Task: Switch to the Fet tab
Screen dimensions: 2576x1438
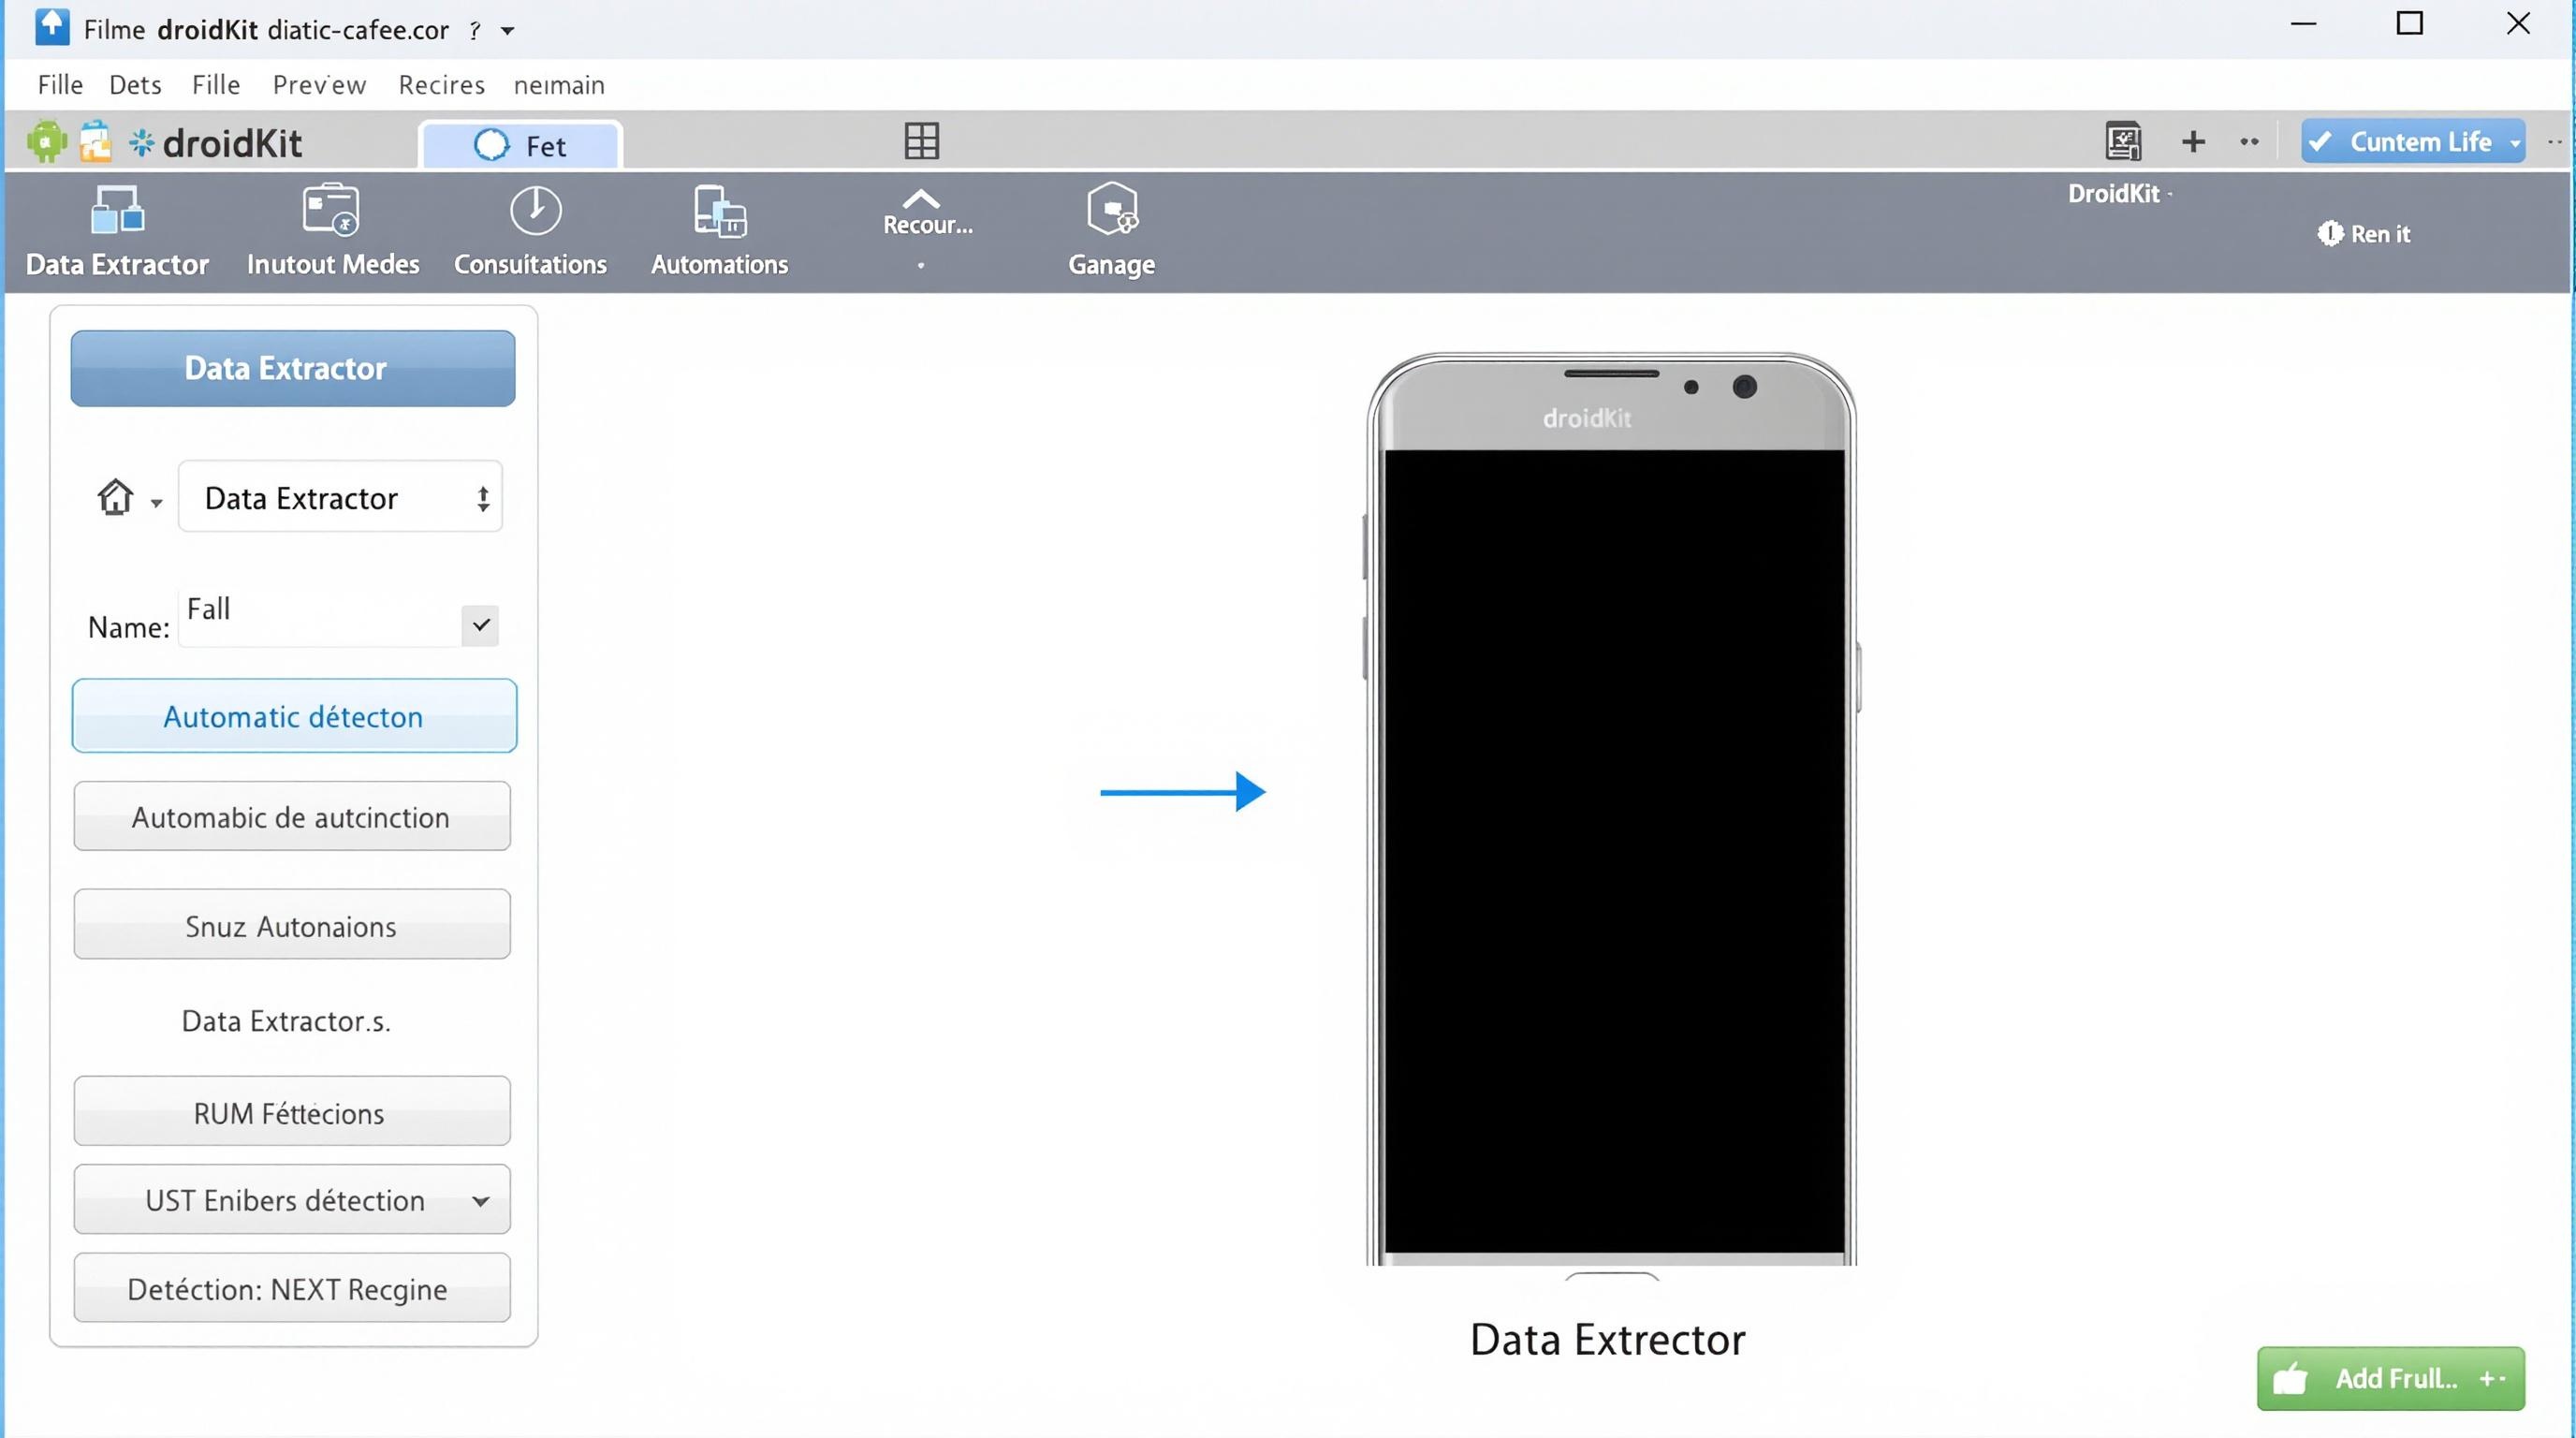Action: click(521, 145)
